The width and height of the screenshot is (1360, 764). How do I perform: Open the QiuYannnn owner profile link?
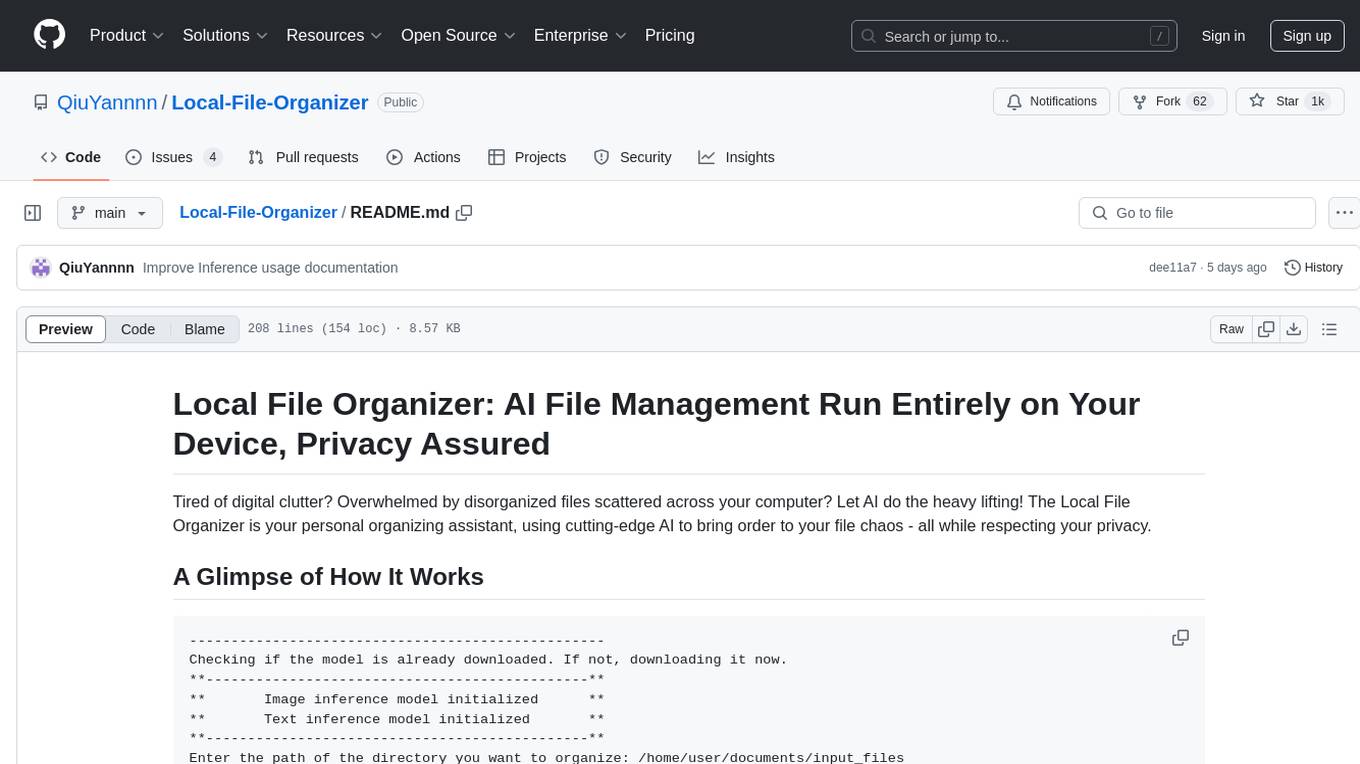point(107,102)
